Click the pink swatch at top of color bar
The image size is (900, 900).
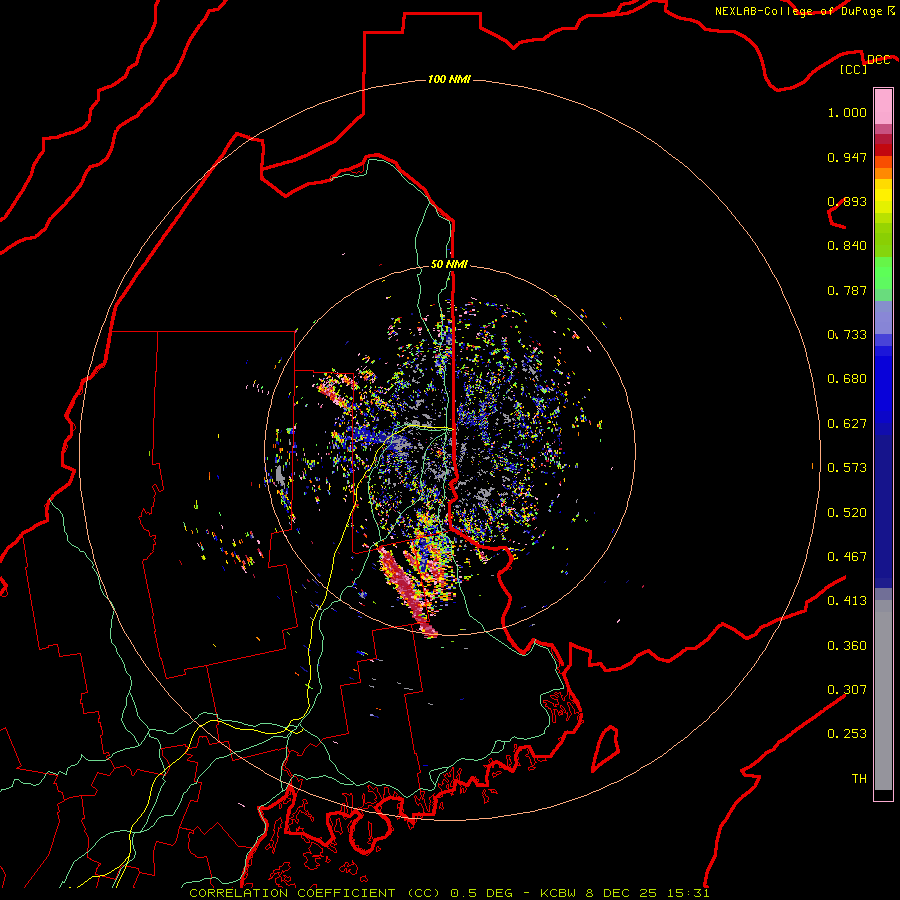[x=883, y=107]
